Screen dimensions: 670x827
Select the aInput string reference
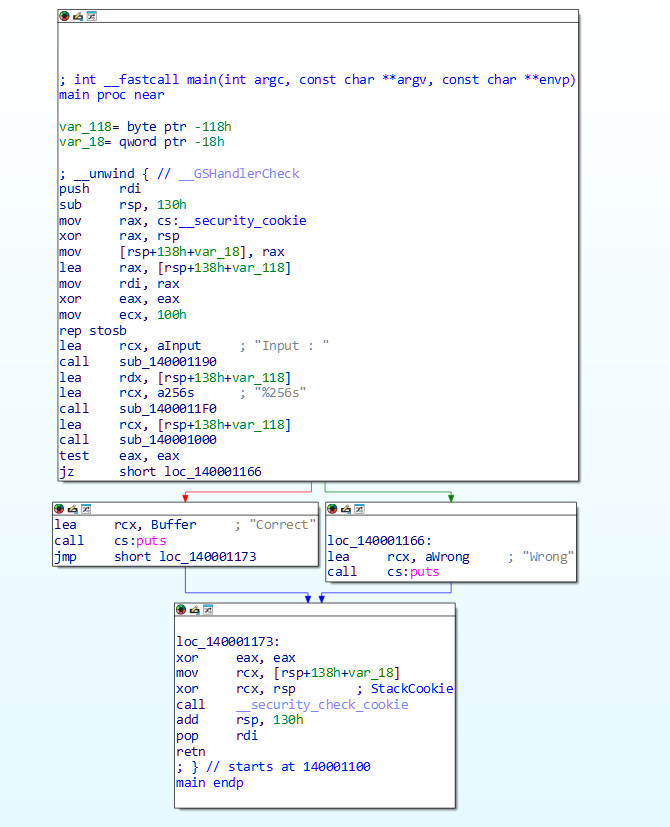pos(179,346)
